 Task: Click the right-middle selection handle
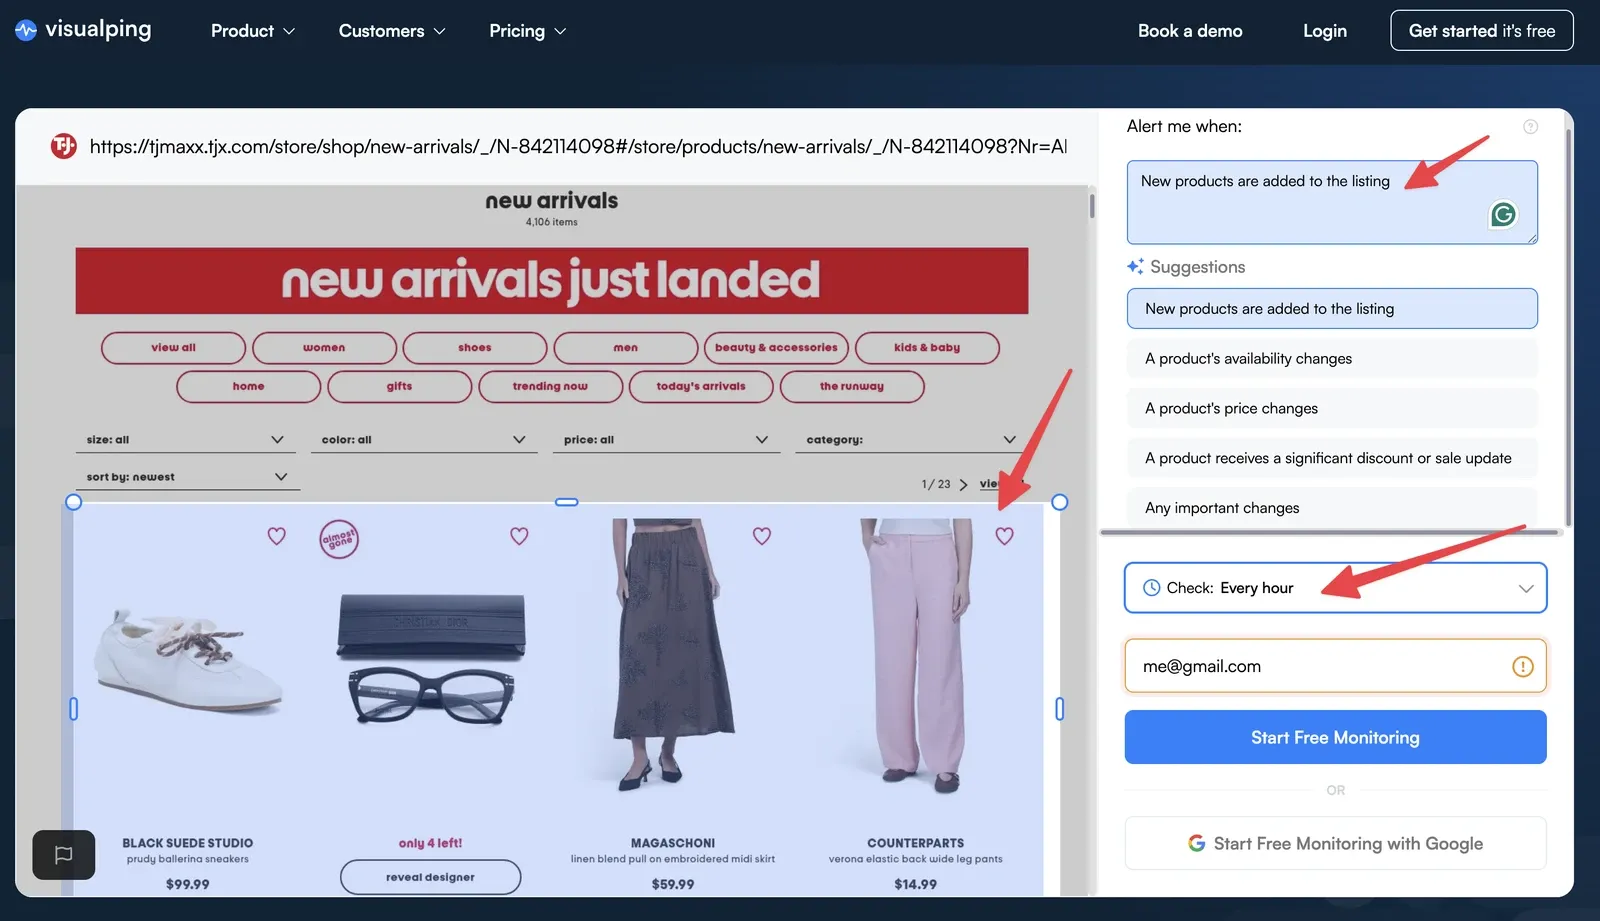pos(1060,709)
